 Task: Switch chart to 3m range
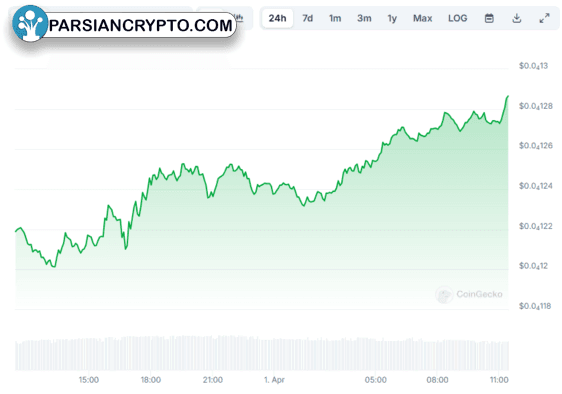(364, 18)
